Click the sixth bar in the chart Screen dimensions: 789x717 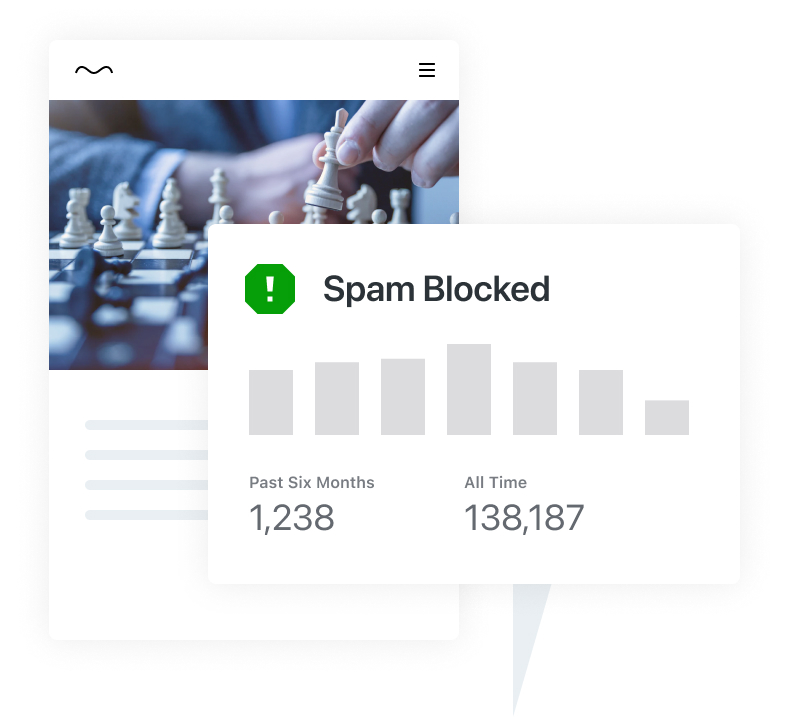point(601,402)
